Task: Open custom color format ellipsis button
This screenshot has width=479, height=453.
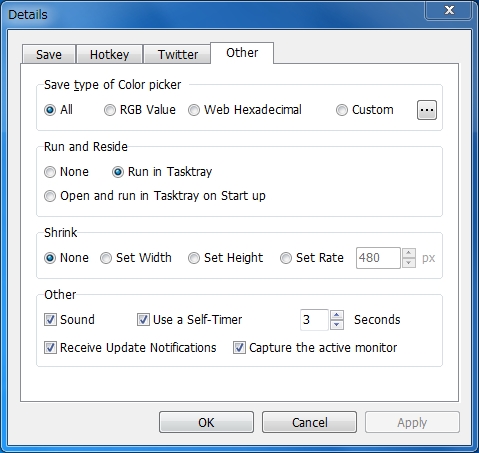Action: (427, 110)
